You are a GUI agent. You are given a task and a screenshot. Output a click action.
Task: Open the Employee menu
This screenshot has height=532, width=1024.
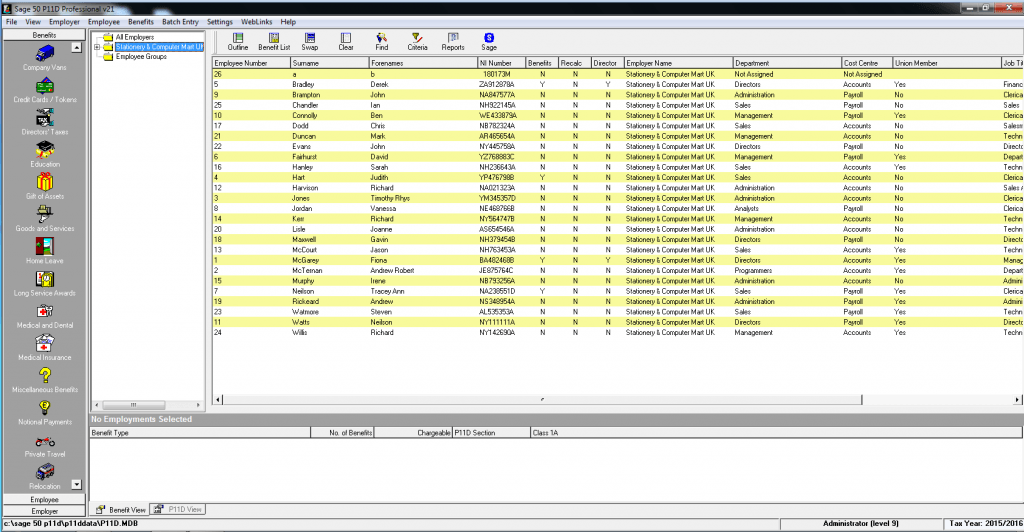point(104,22)
